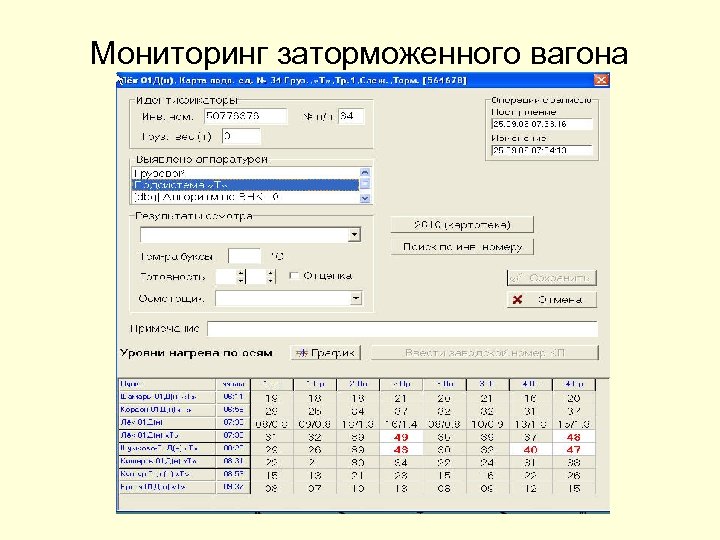Click the red 47 cell under 4 Пр
The image size is (720, 540).
pyautogui.click(x=574, y=450)
